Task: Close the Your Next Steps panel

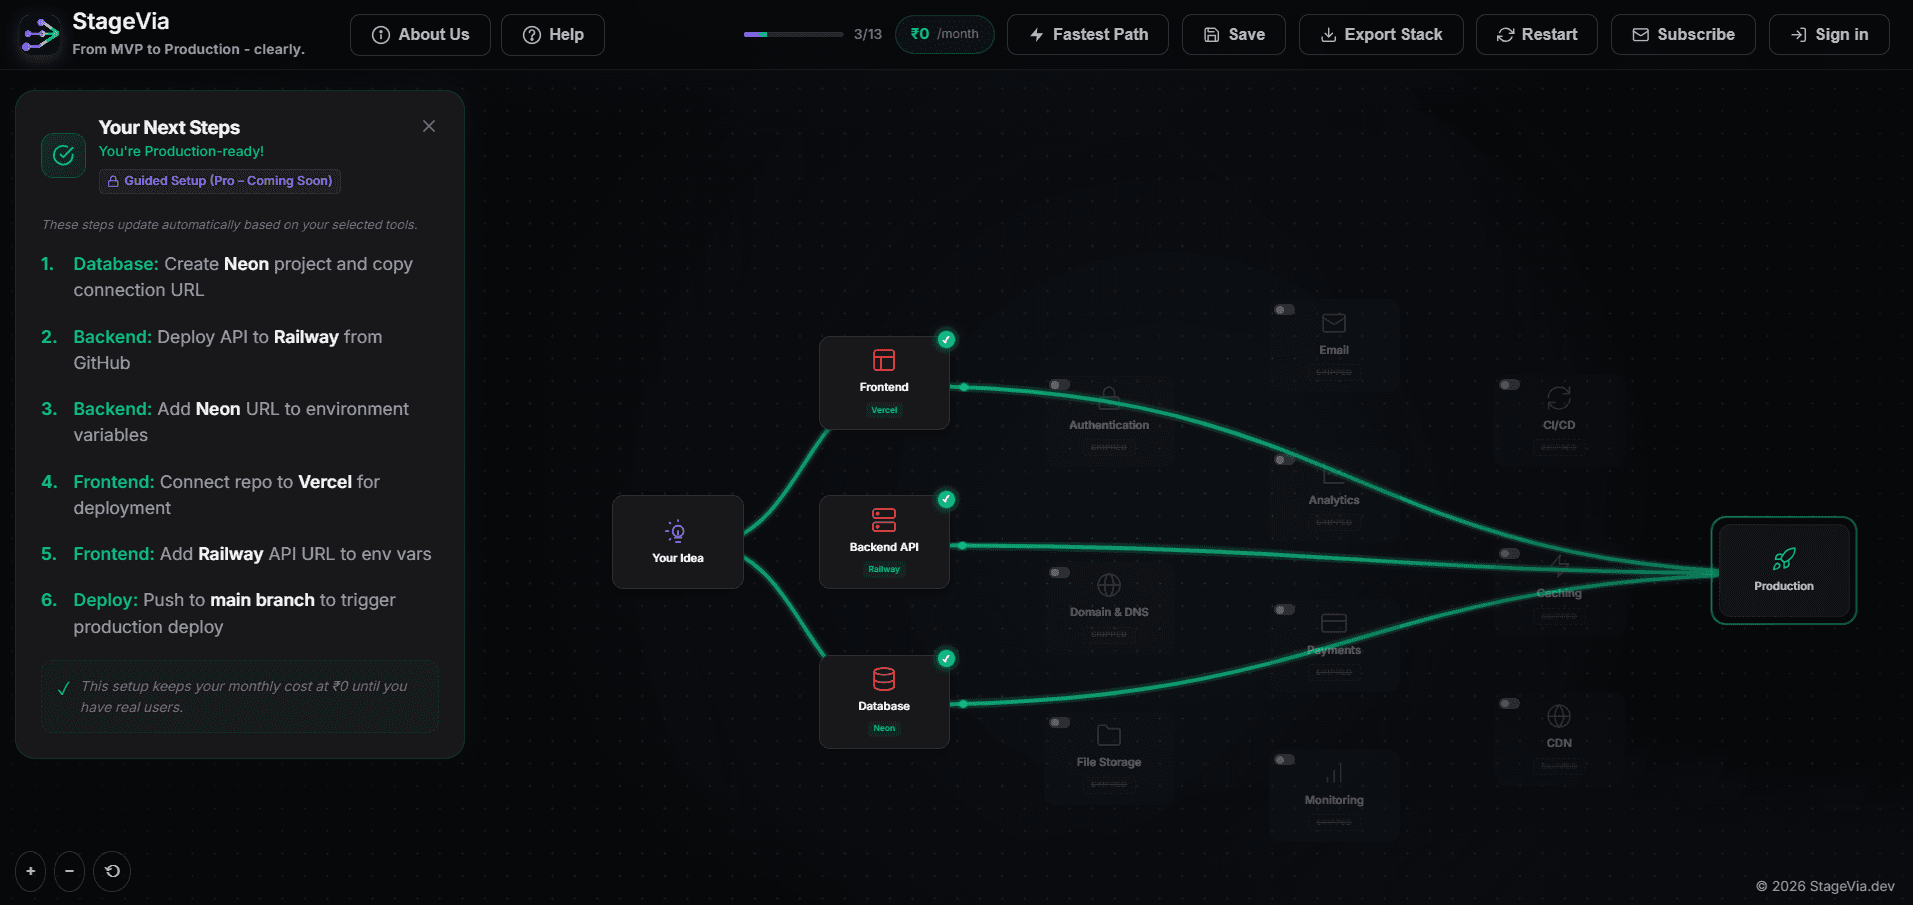Action: pos(428,126)
